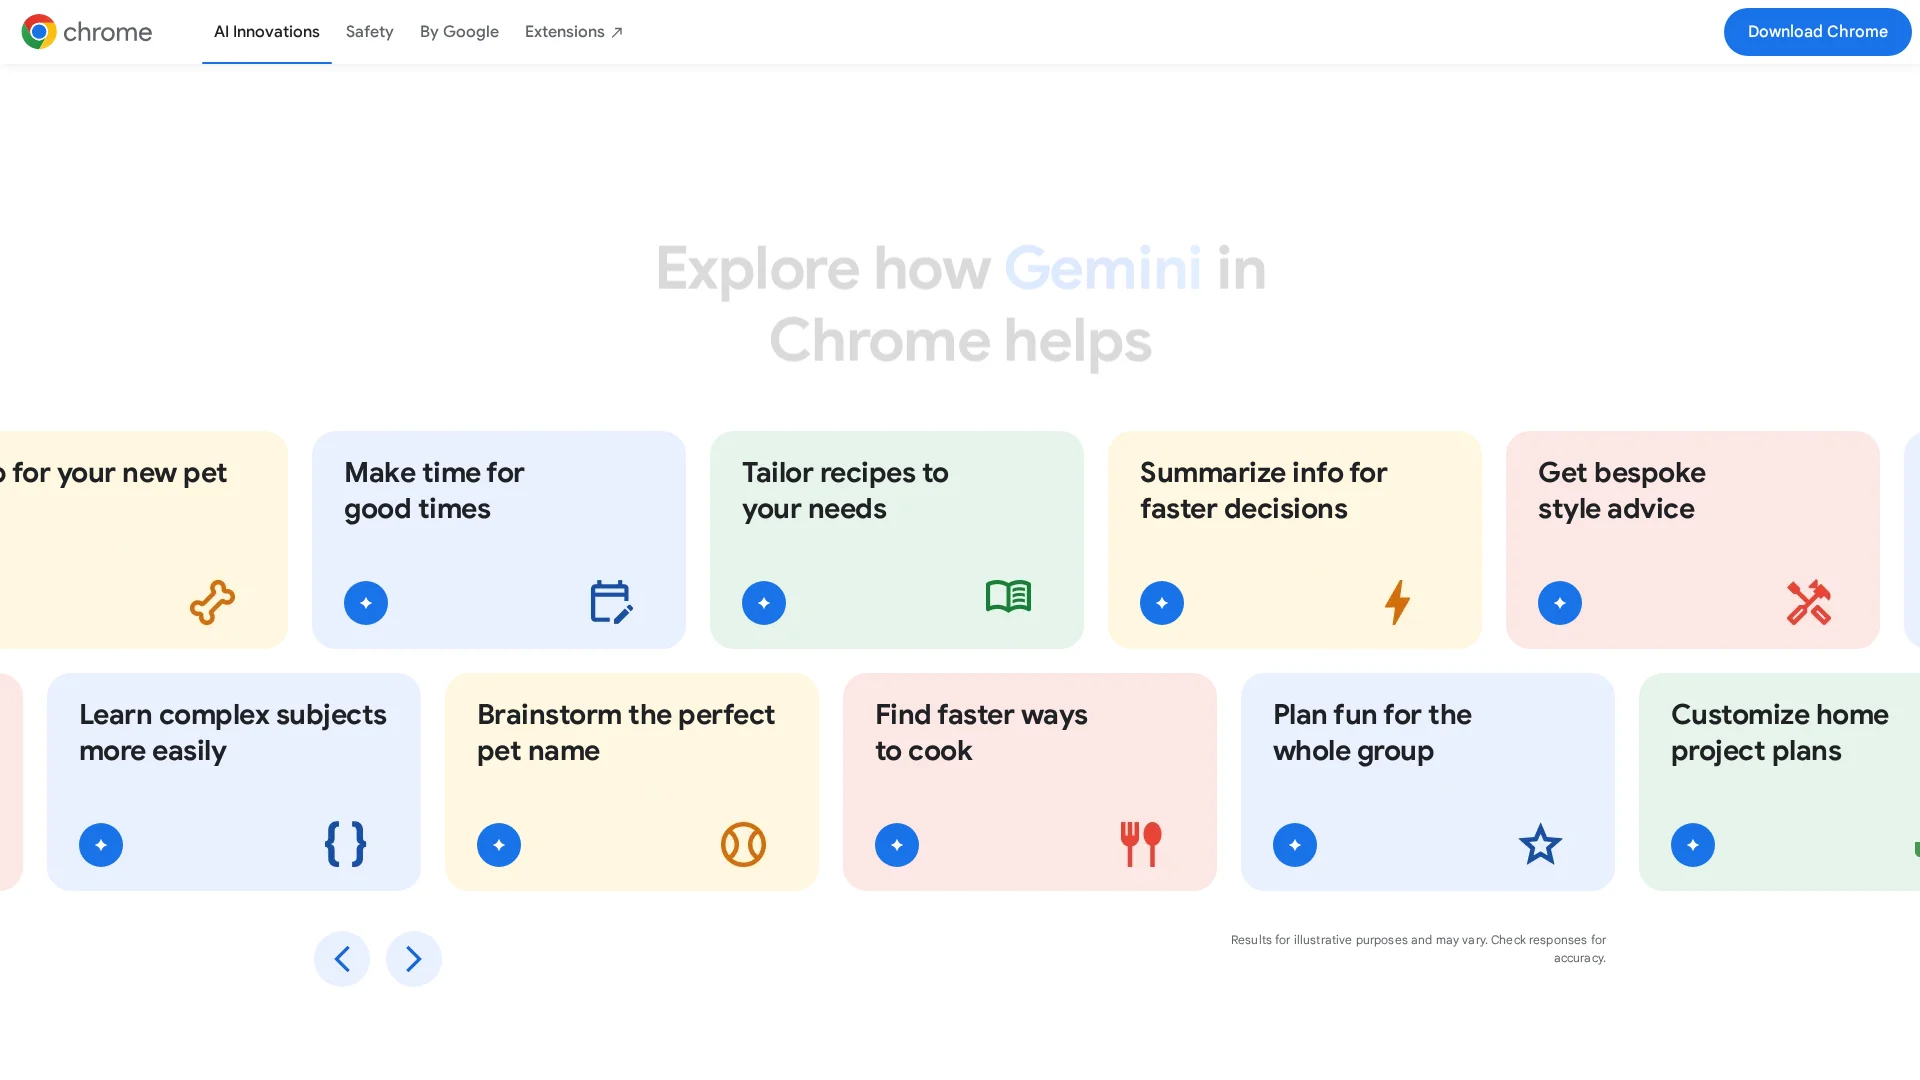The image size is (1920, 1080).
Task: Open the Extensions external link
Action: 573,32
